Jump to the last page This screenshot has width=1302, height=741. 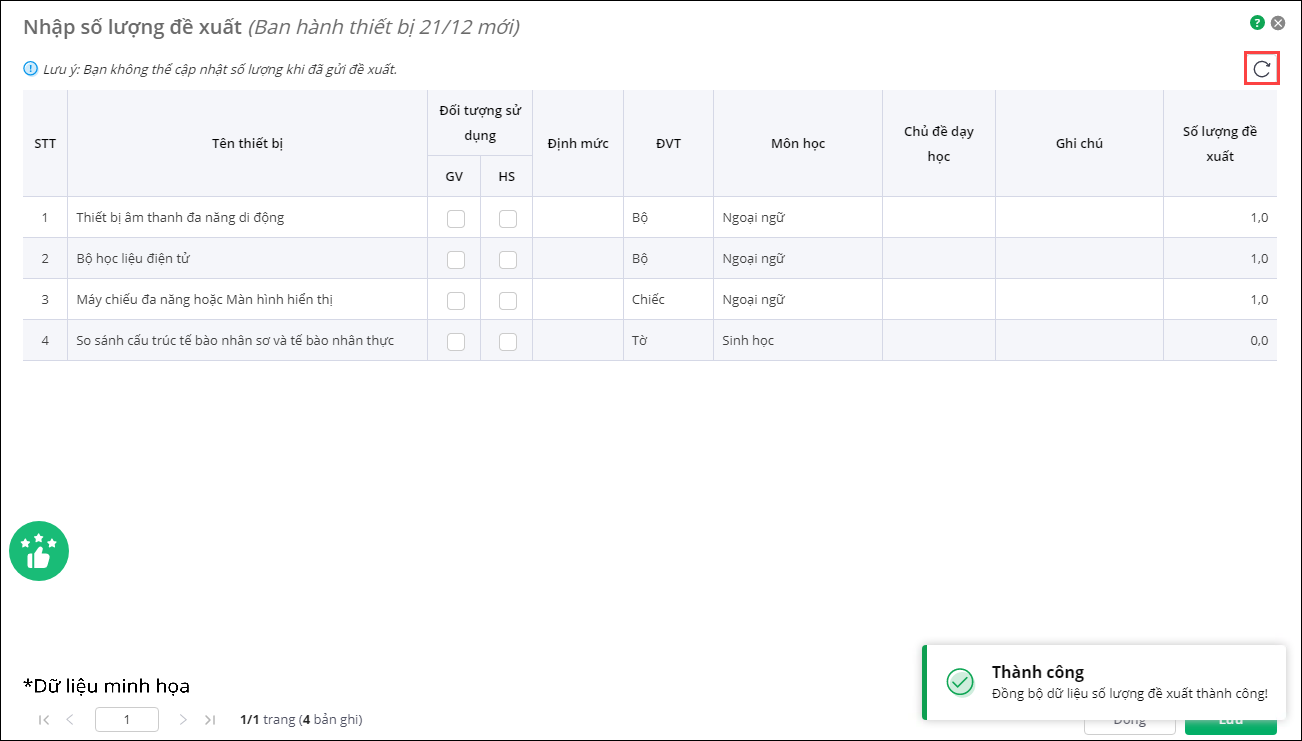click(x=209, y=719)
